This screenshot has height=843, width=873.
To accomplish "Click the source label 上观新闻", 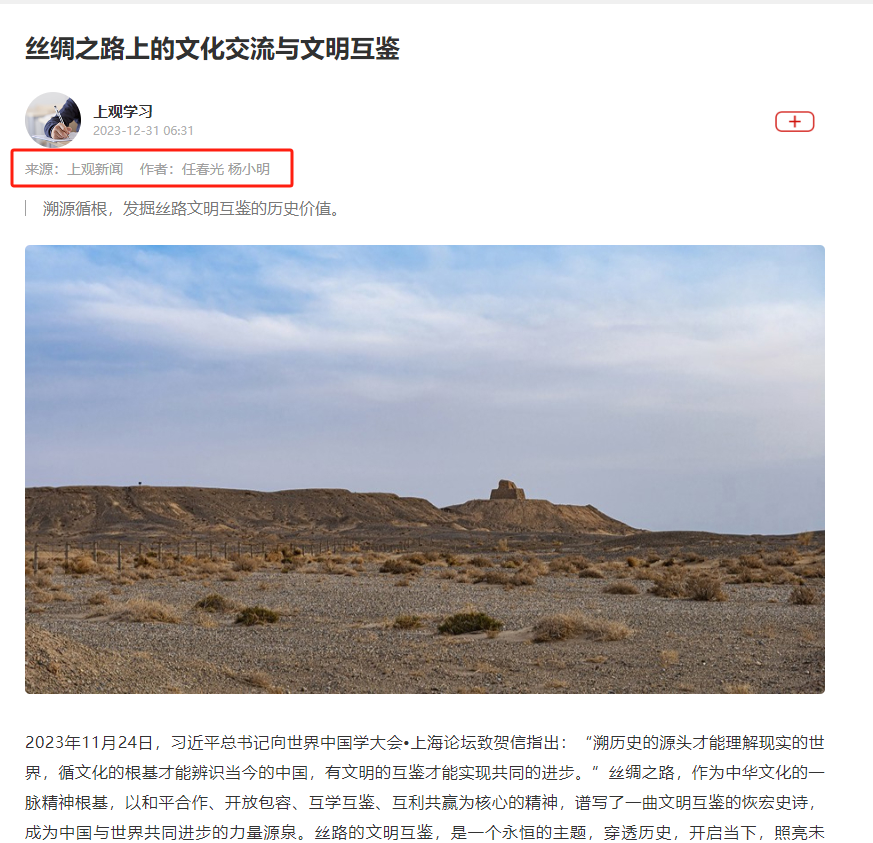I will 95,169.
